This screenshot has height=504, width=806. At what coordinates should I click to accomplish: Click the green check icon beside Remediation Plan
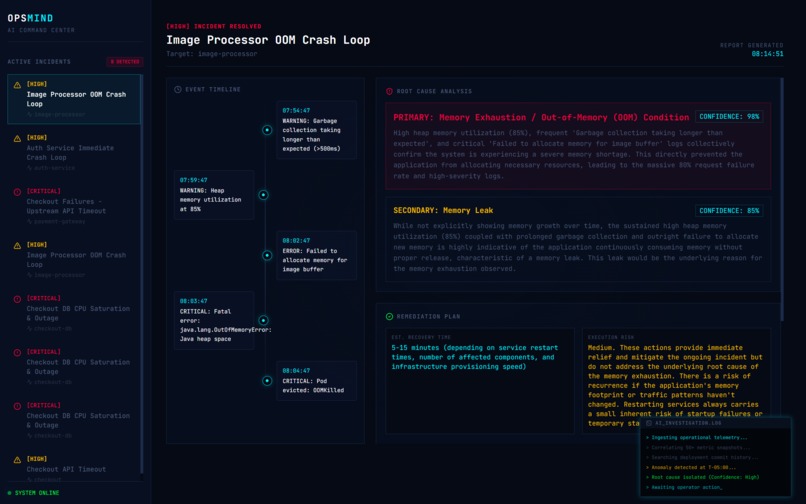[389, 317]
